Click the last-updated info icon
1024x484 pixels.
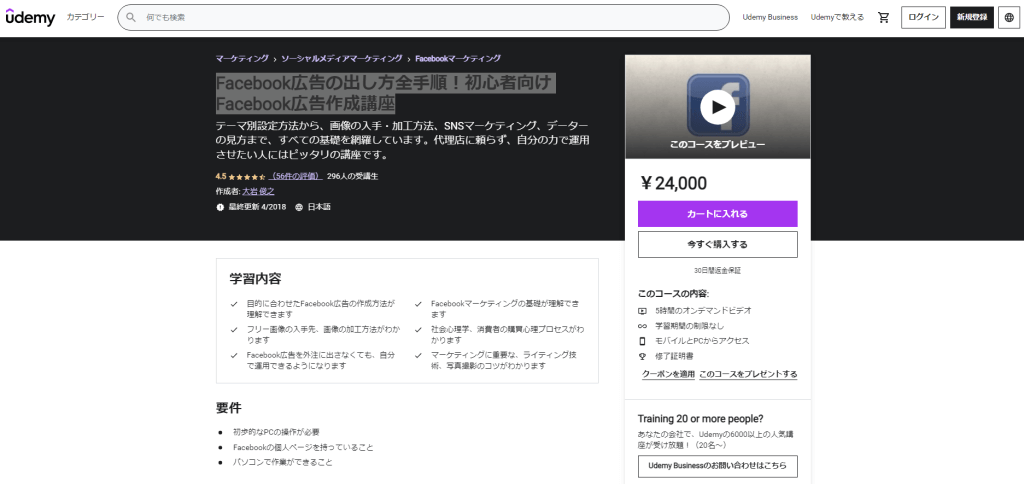click(220, 207)
